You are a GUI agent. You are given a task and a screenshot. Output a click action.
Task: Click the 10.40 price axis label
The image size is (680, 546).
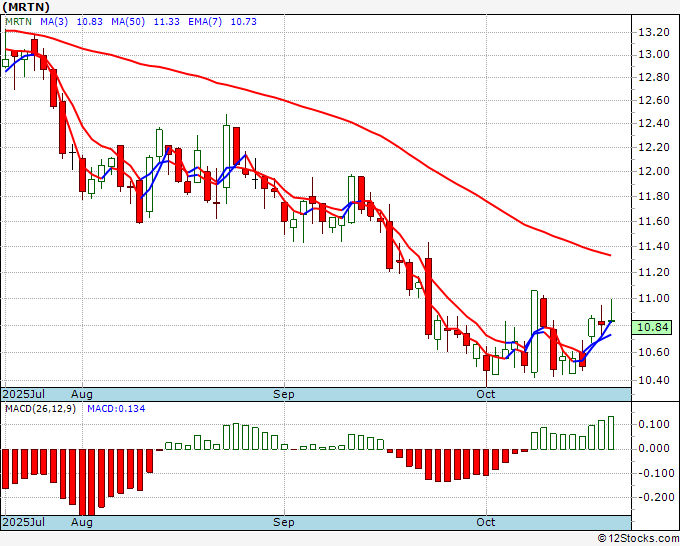click(x=654, y=380)
